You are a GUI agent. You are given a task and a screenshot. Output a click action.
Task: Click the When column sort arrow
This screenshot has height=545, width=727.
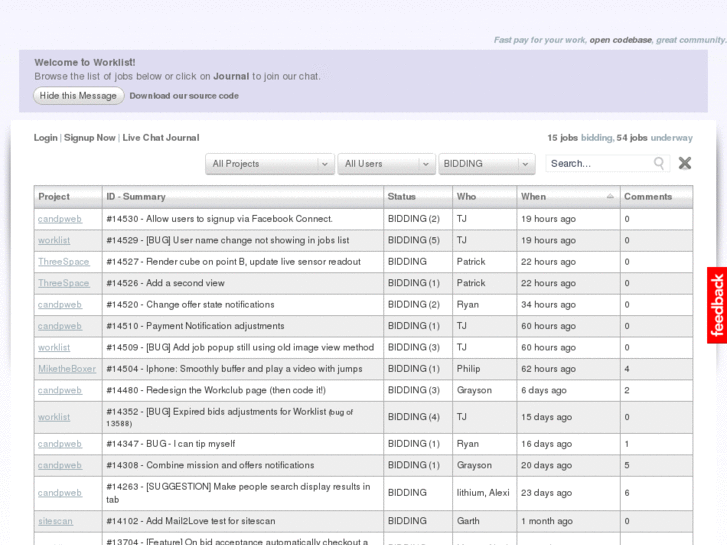click(x=610, y=197)
